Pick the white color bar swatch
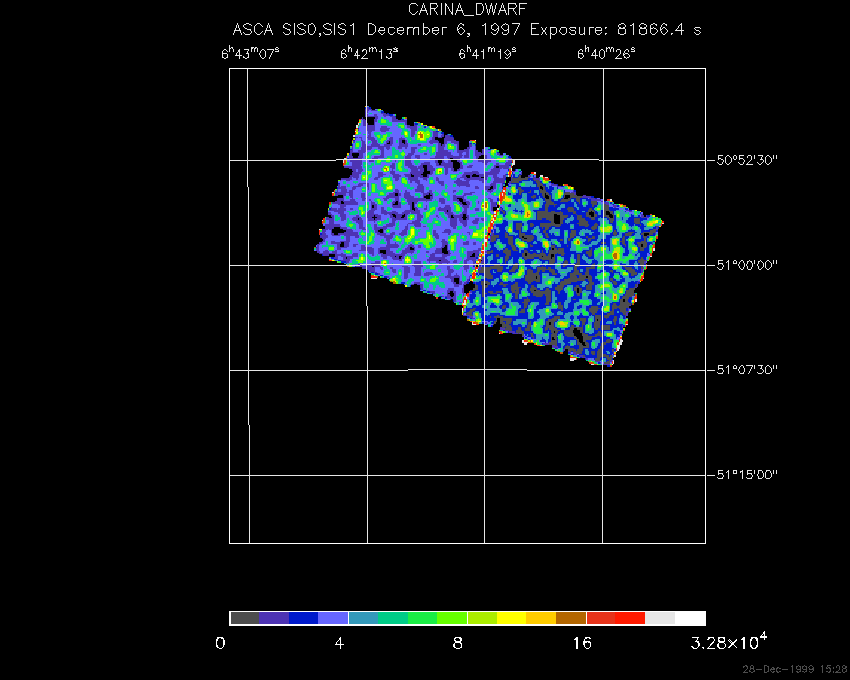The image size is (850, 680). coord(690,618)
